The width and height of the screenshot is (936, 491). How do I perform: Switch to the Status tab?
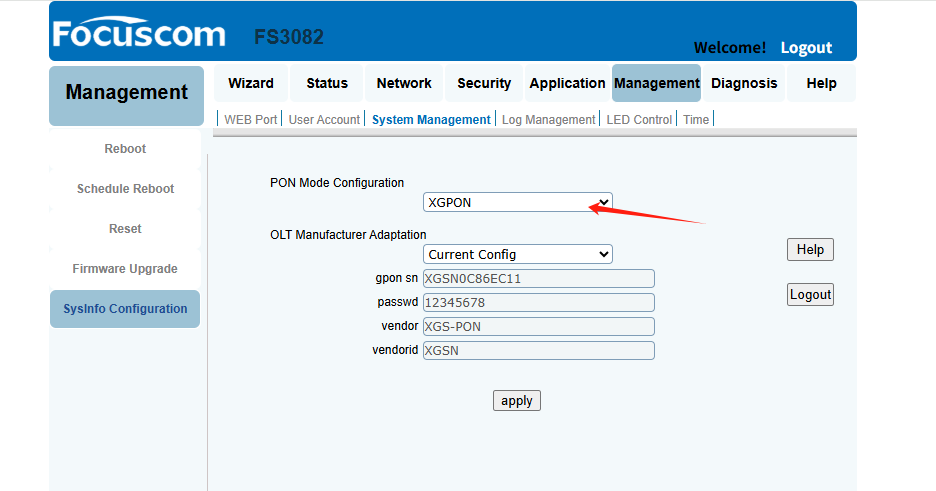pyautogui.click(x=327, y=83)
